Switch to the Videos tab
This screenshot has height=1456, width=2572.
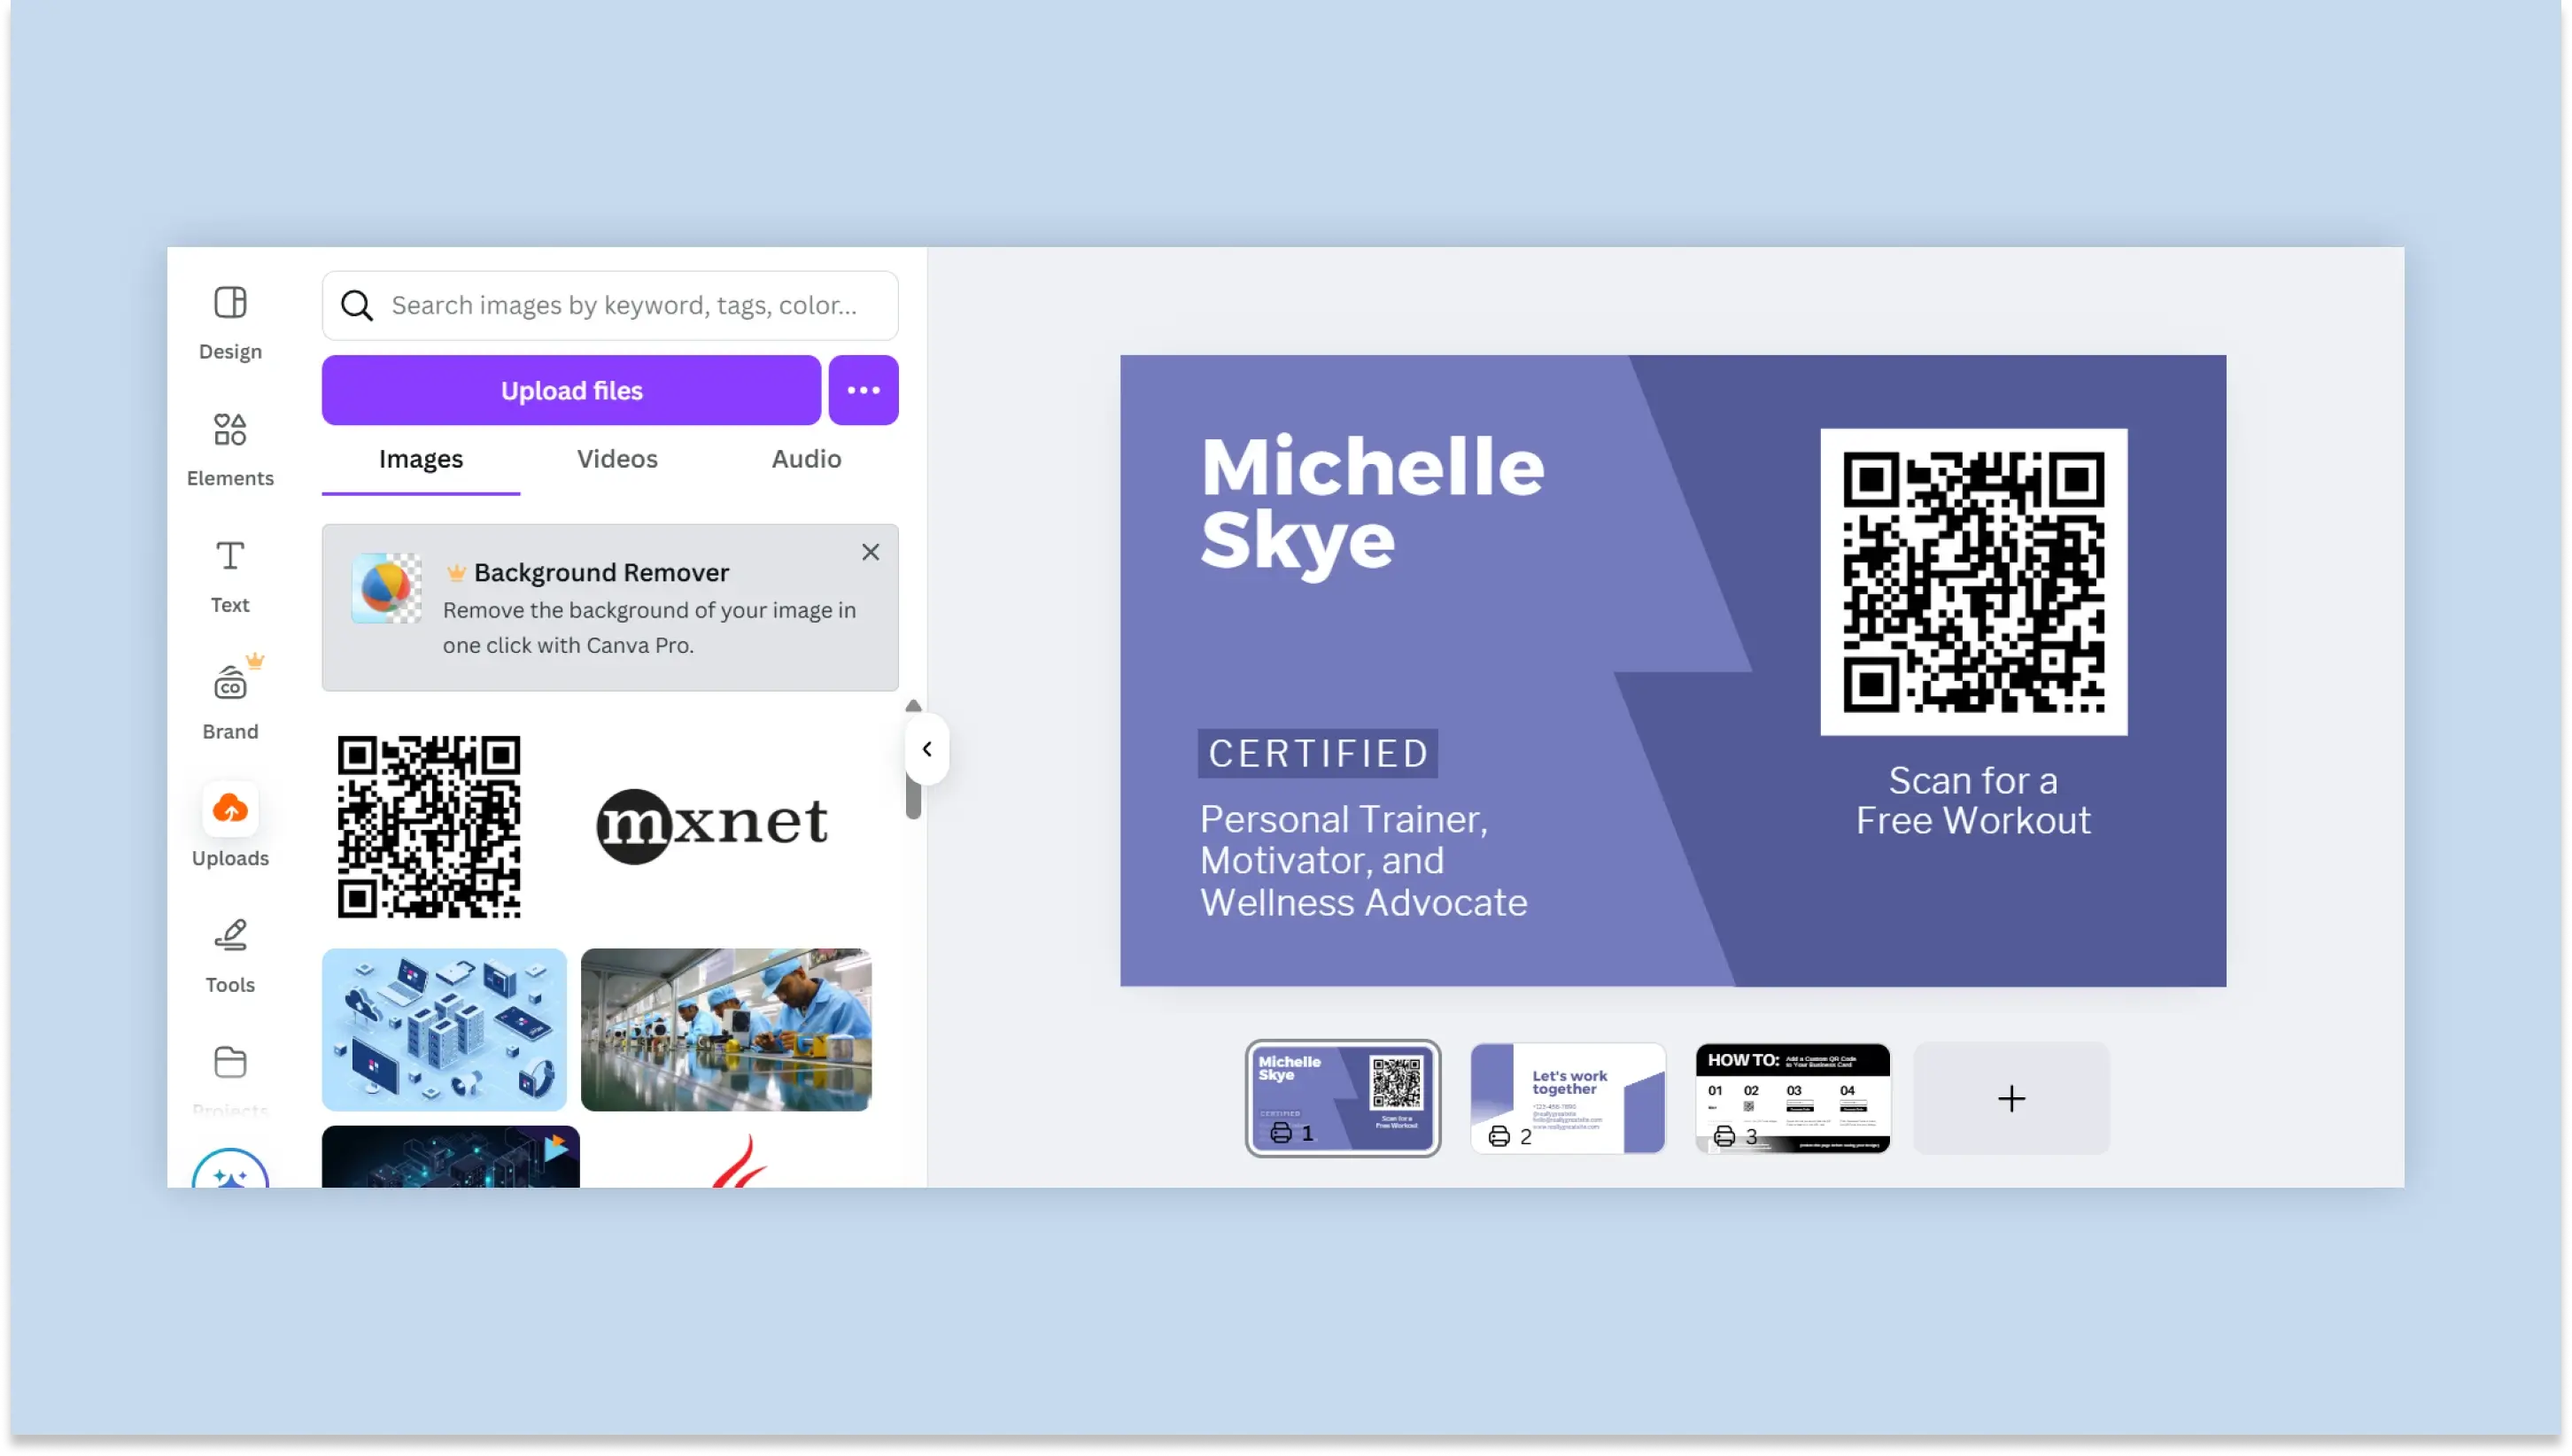tap(617, 459)
